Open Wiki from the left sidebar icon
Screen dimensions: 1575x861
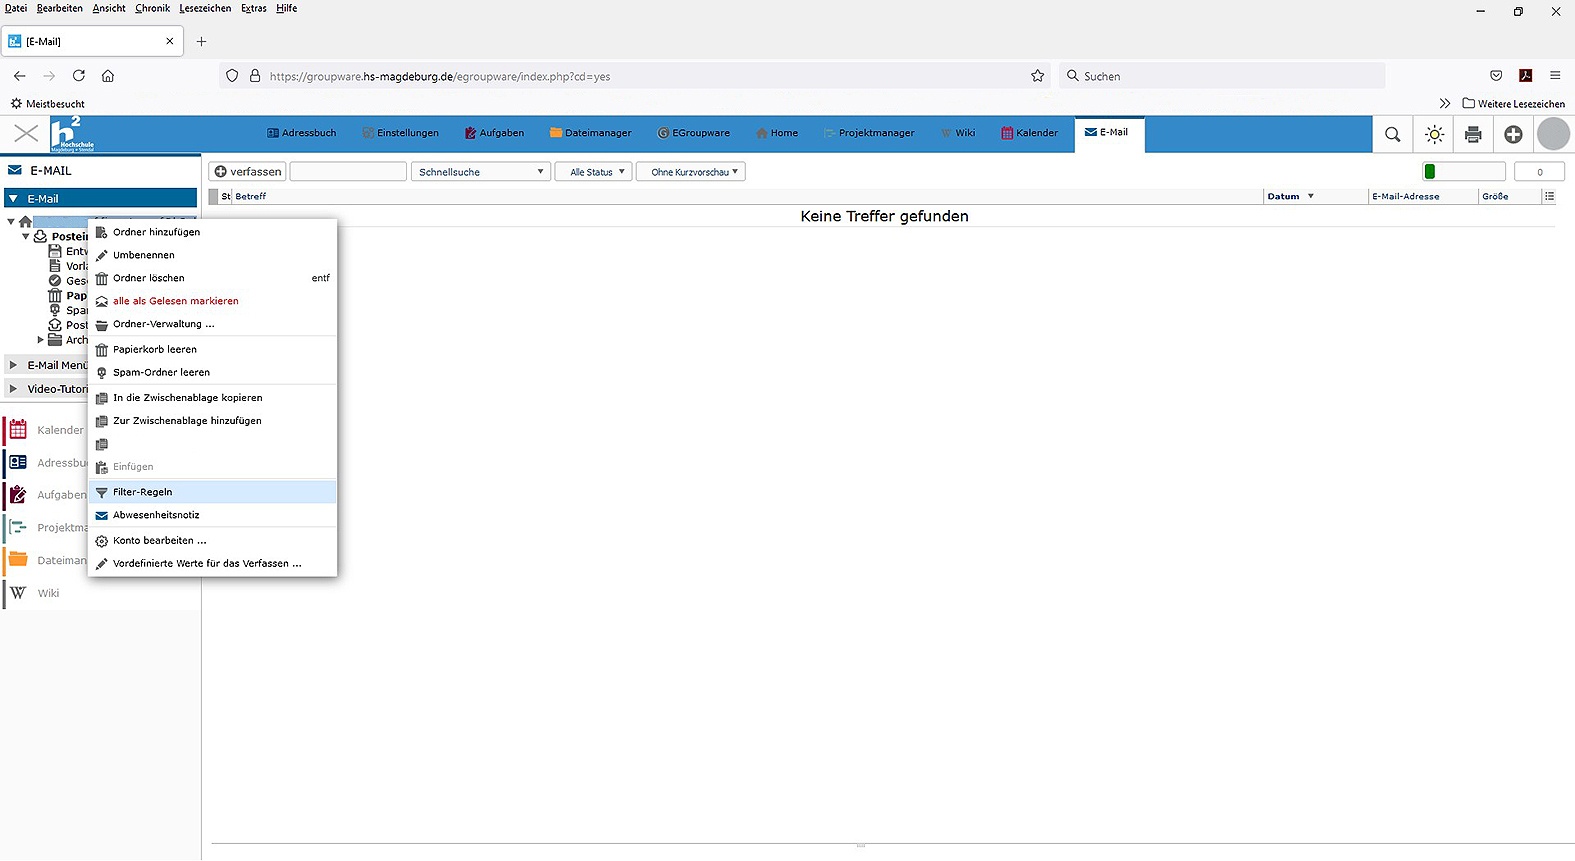point(18,593)
